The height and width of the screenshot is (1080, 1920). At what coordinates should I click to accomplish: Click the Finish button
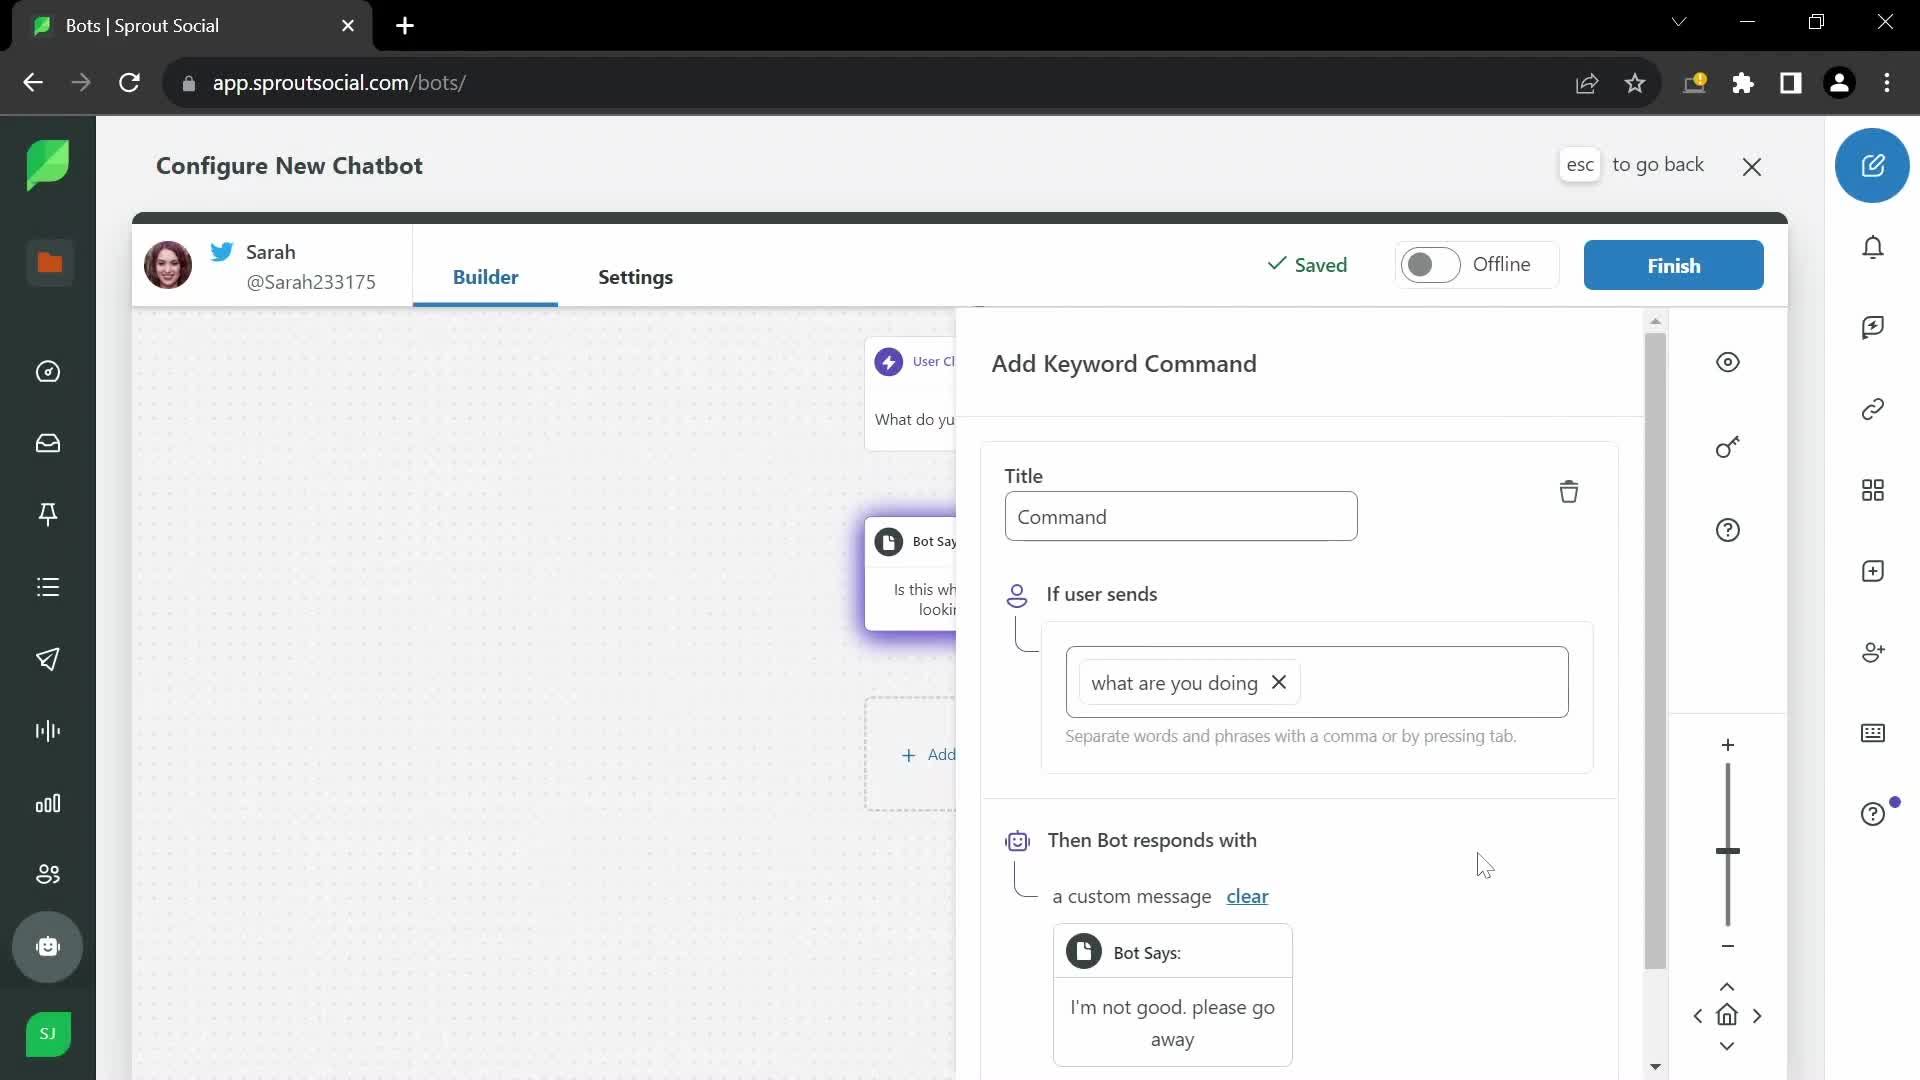[1673, 265]
